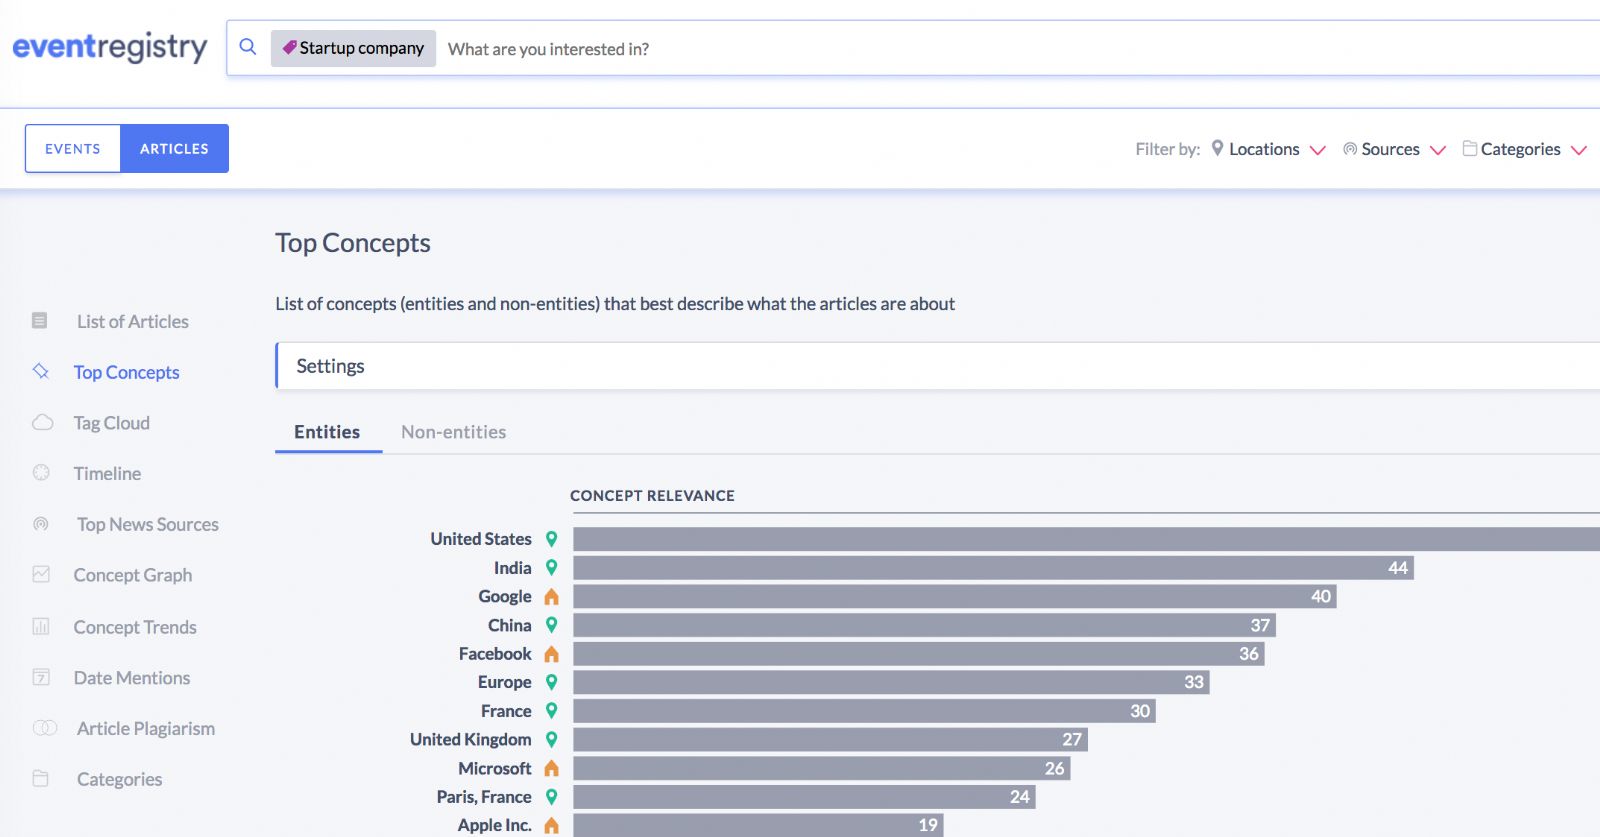Open the Tag Cloud view

coord(112,423)
